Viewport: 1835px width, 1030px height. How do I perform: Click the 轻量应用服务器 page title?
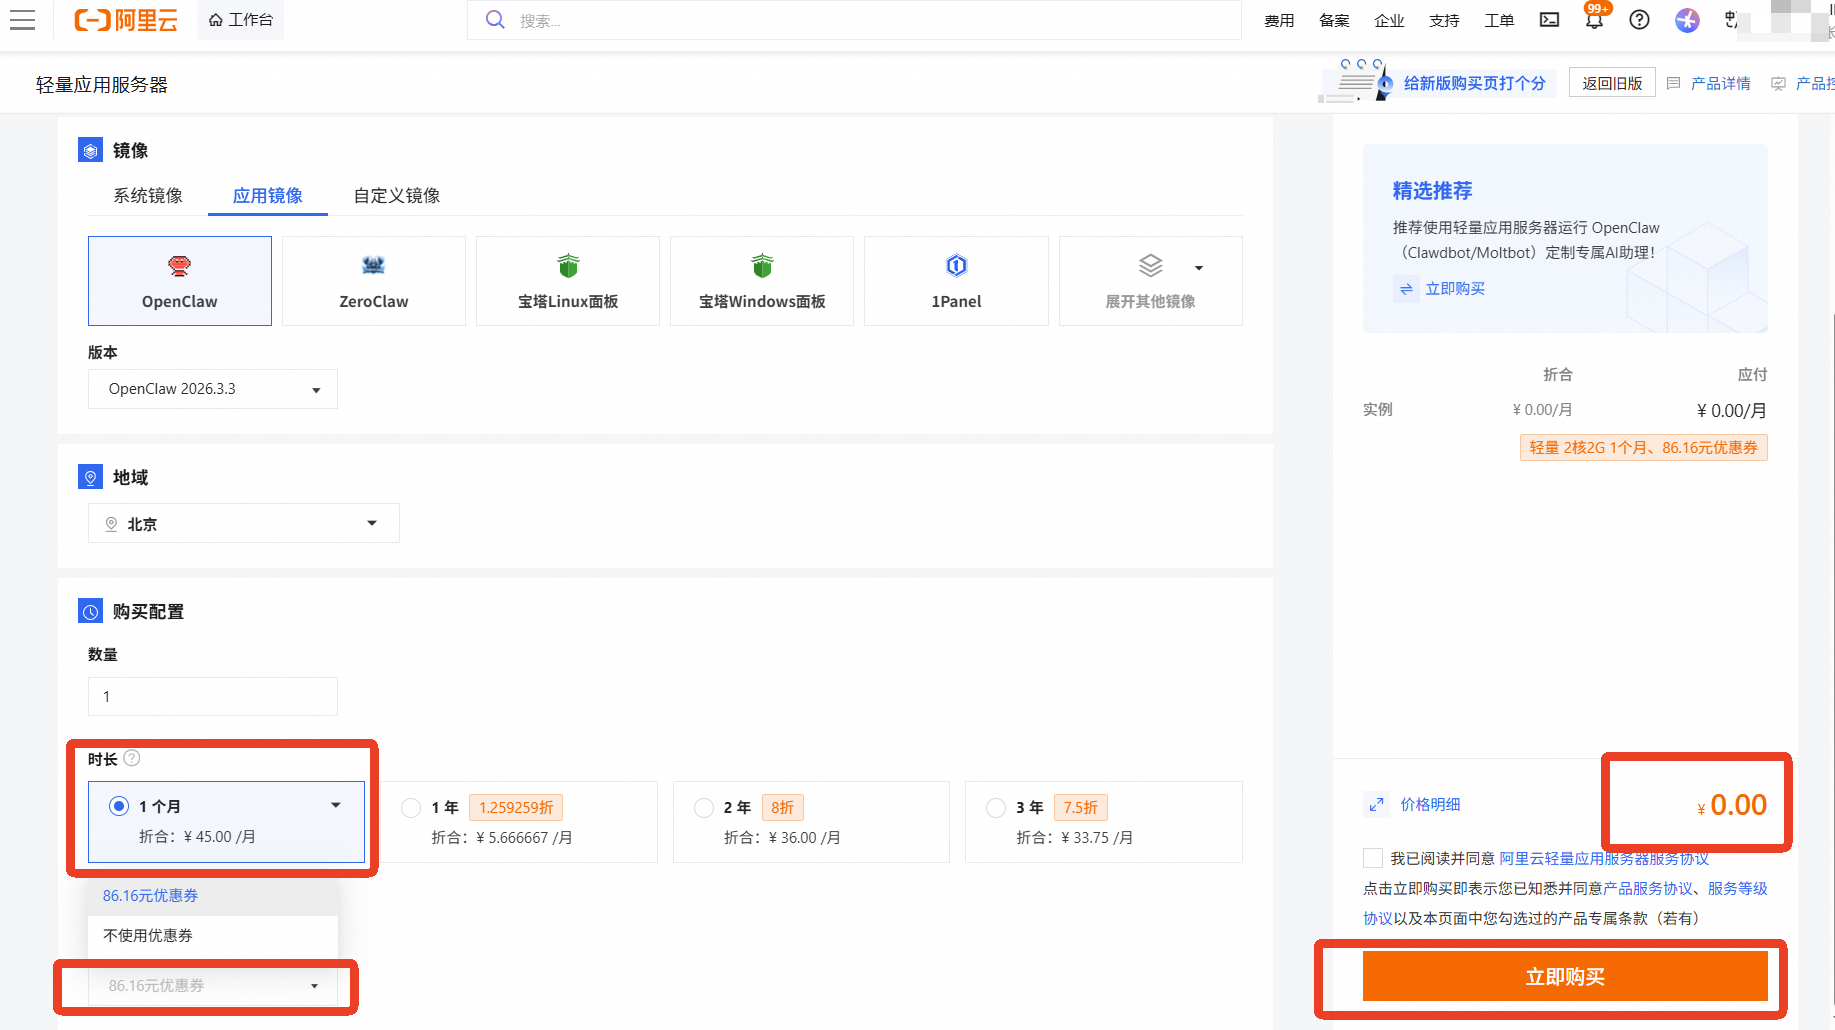(102, 85)
